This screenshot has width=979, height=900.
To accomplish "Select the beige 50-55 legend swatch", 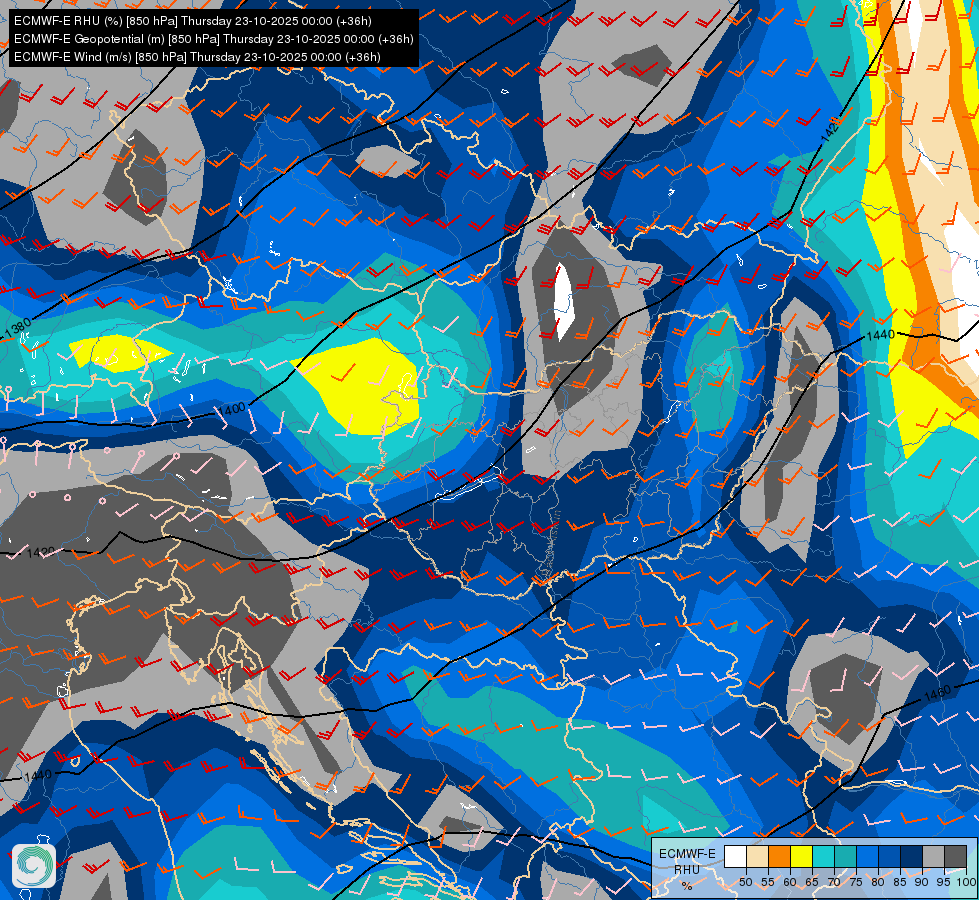I will tap(757, 856).
